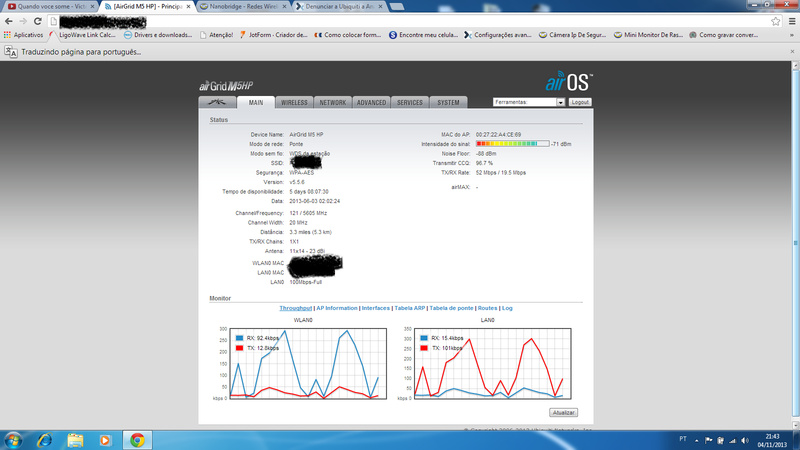Open Windows Explorer from taskbar

[75, 440]
